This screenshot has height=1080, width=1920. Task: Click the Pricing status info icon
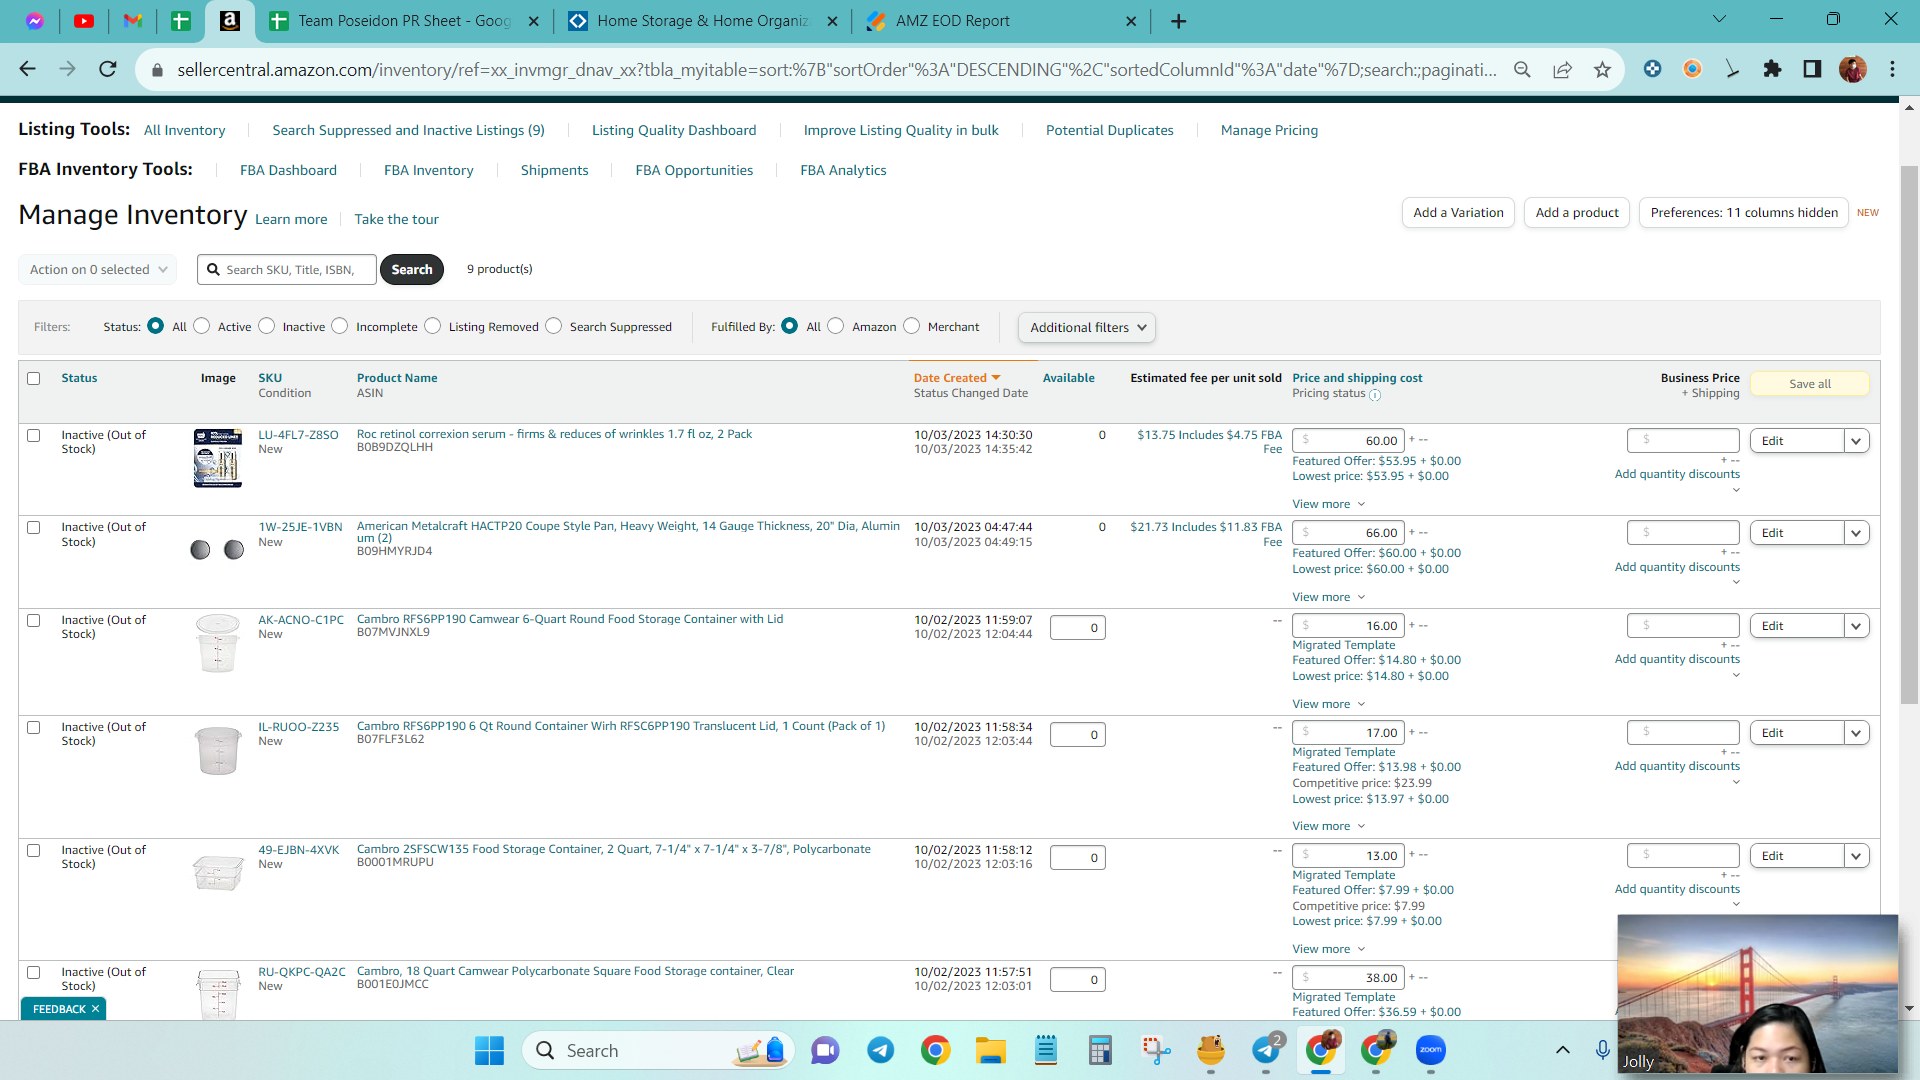[x=1375, y=395]
